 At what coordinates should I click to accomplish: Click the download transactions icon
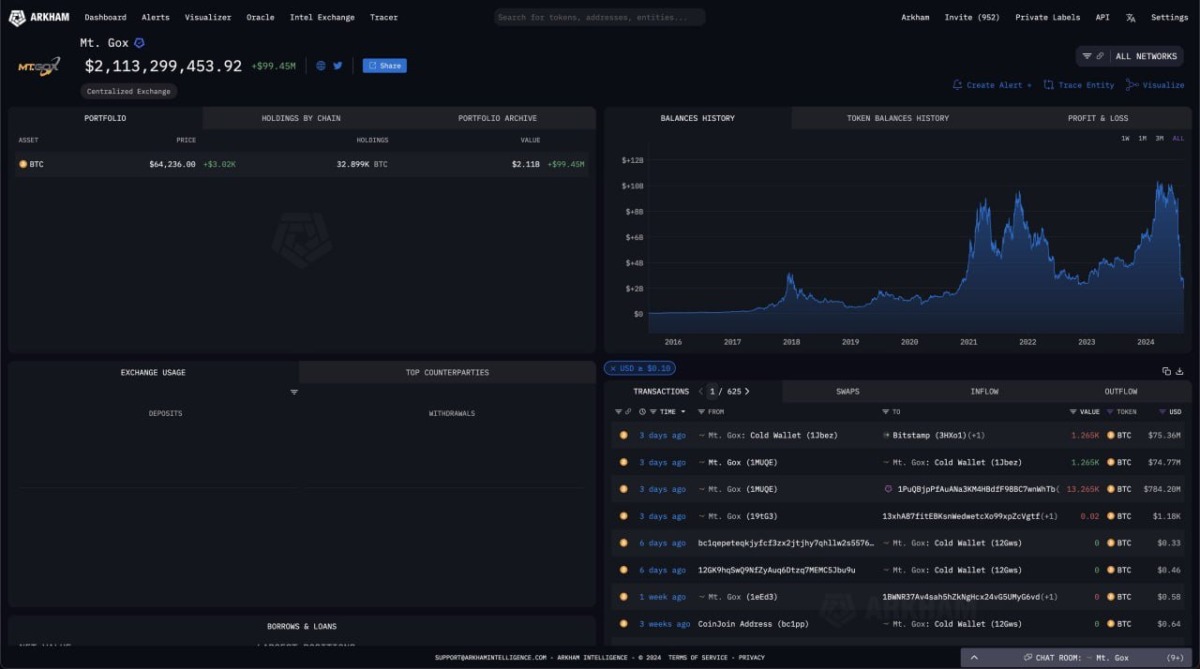1180,371
